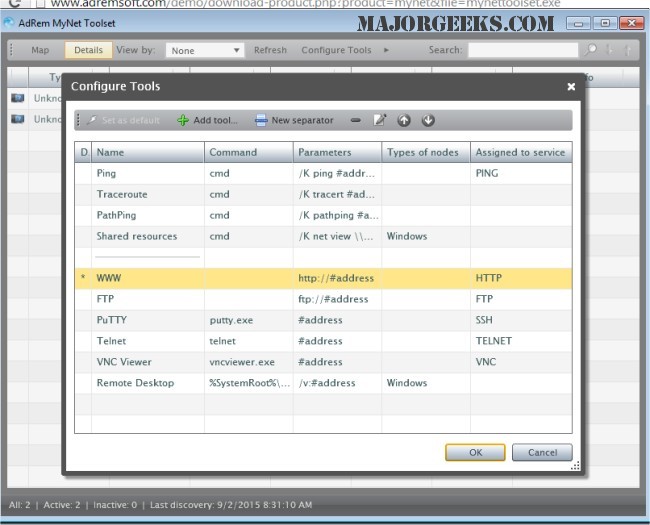Click the remove tool minus icon
Screen dimensions: 650x525
click(x=355, y=120)
